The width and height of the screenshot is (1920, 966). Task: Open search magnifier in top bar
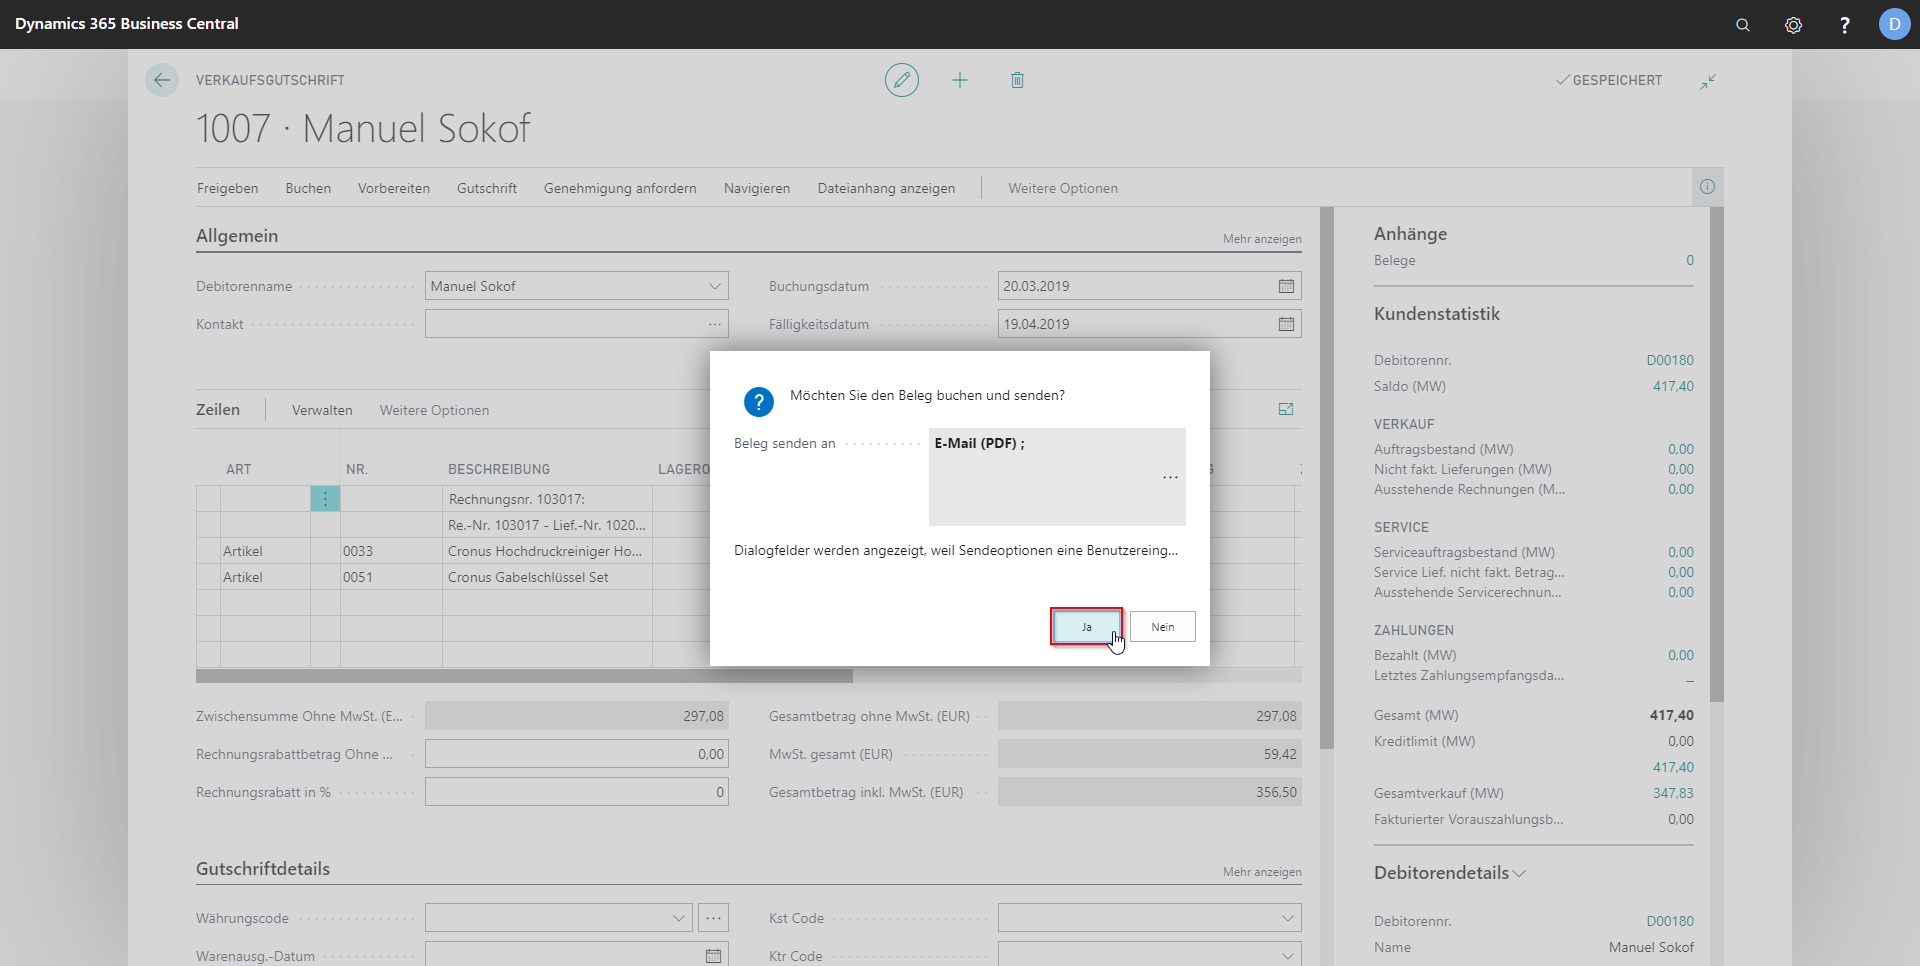(1743, 25)
